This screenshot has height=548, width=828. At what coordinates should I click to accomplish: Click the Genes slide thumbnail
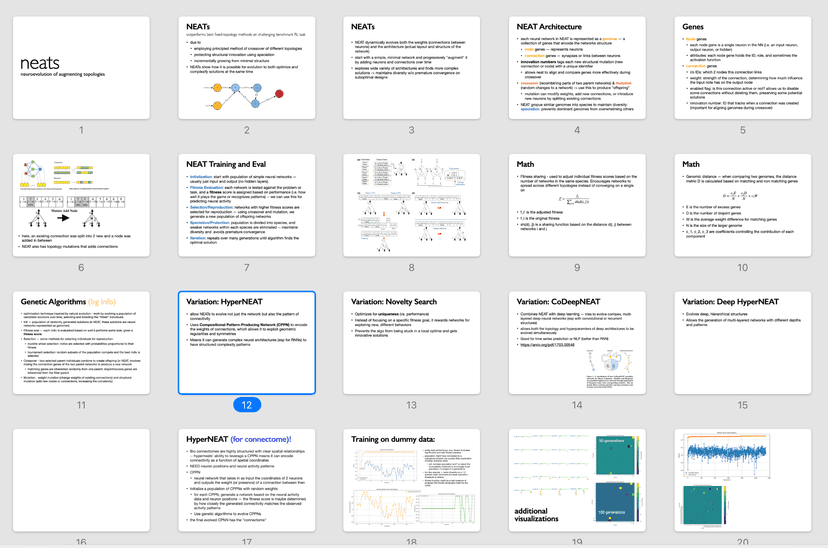(x=743, y=66)
